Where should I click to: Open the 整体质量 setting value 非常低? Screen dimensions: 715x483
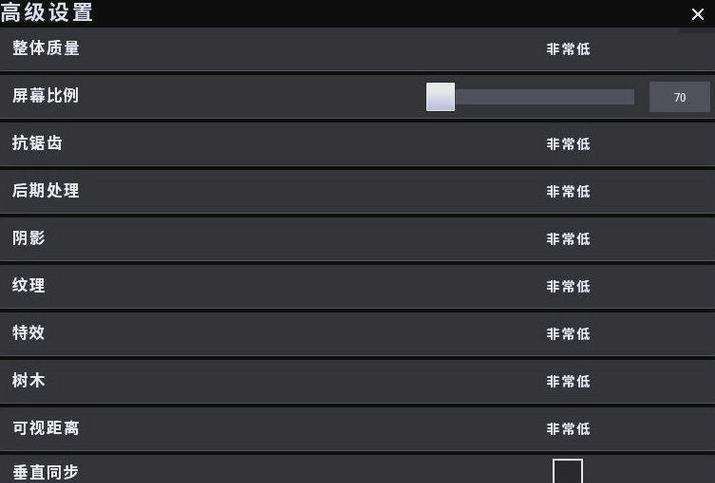(x=568, y=49)
